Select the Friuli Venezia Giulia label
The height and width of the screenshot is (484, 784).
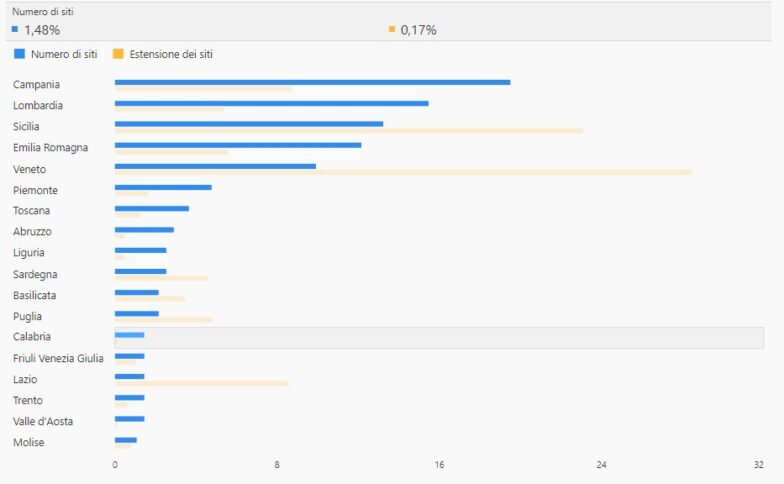[x=58, y=358]
